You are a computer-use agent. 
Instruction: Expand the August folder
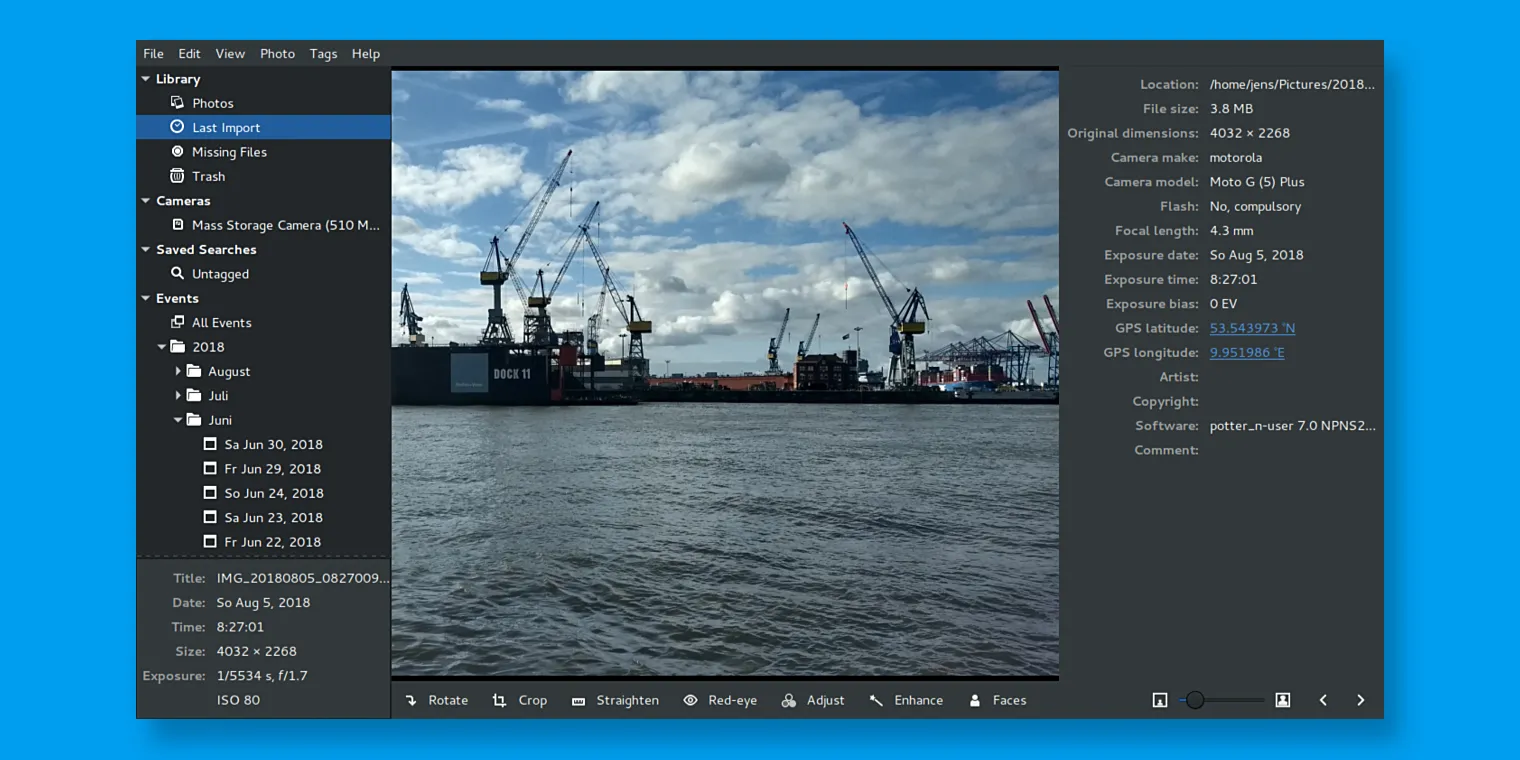click(x=179, y=371)
